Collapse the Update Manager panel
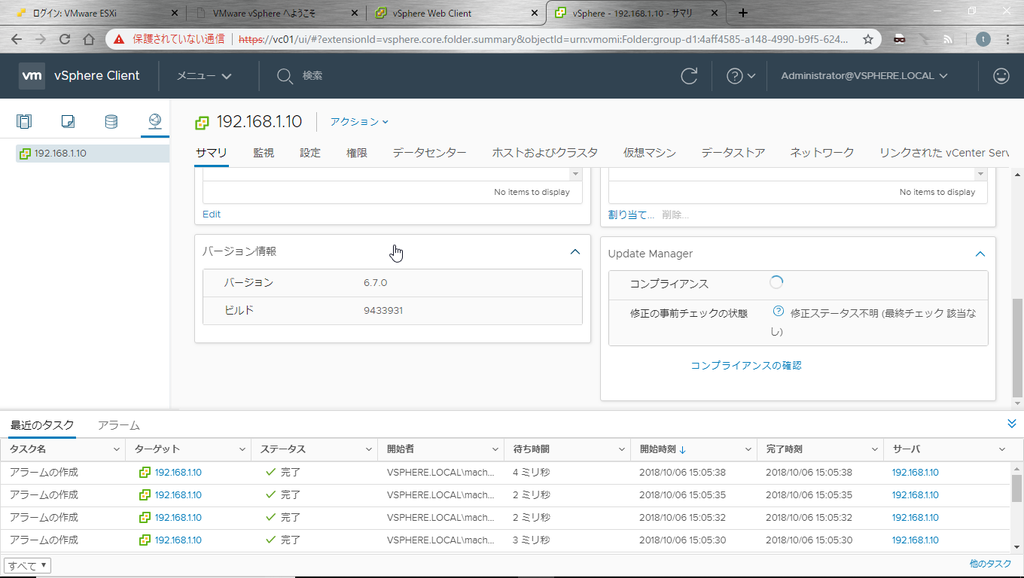 (x=981, y=254)
